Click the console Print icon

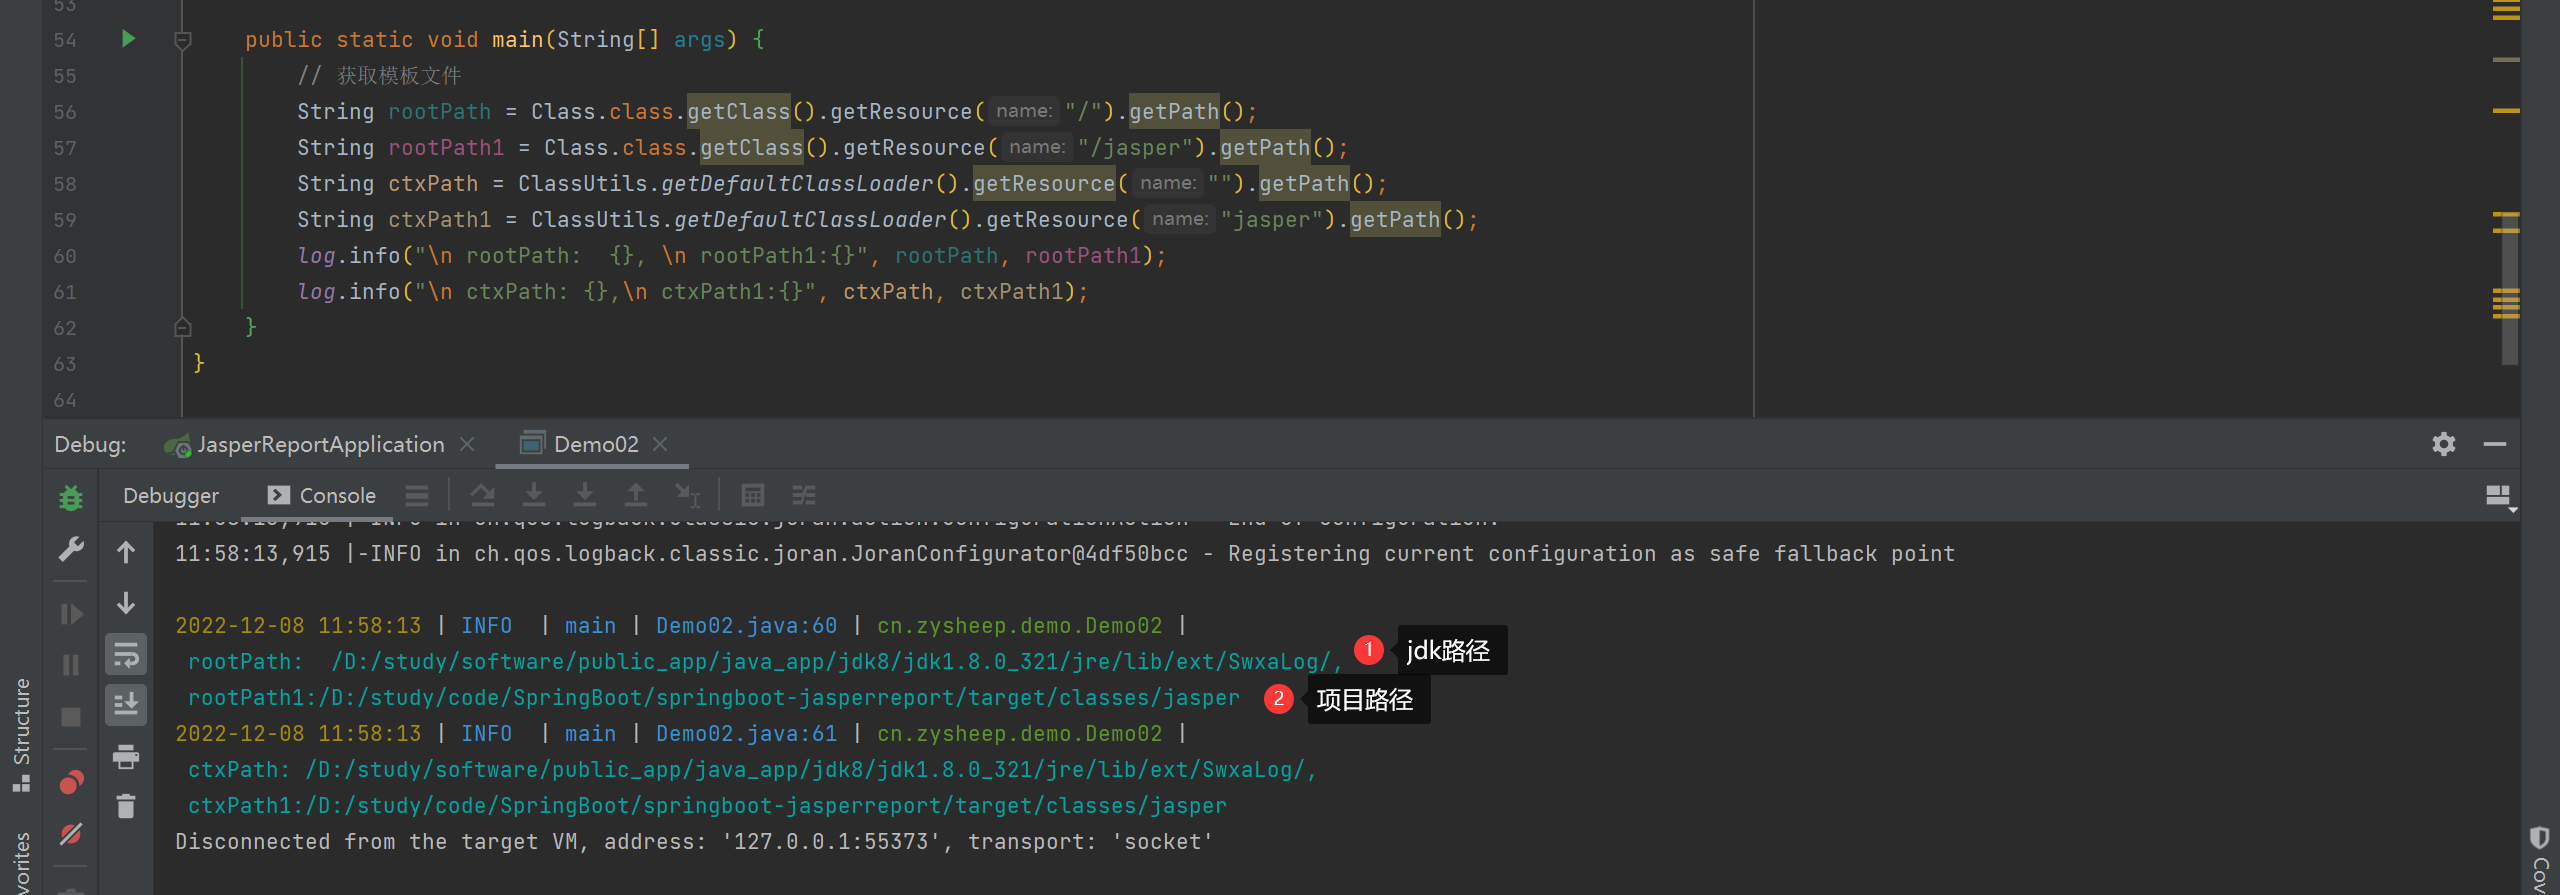[x=126, y=757]
